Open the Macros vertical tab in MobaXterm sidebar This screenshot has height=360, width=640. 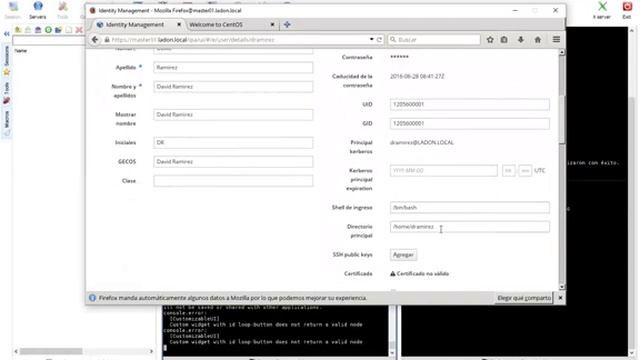7,119
